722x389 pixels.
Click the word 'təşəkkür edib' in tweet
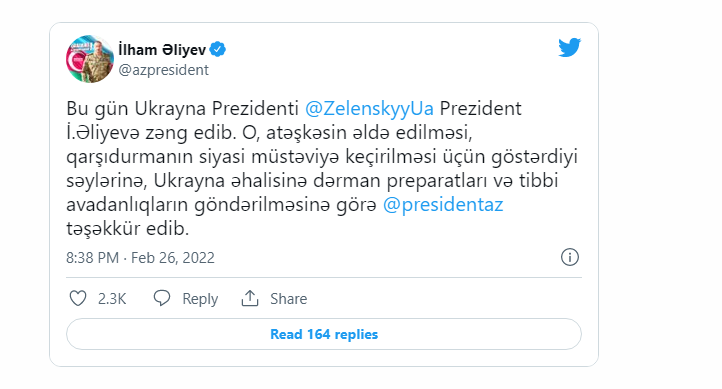128,228
